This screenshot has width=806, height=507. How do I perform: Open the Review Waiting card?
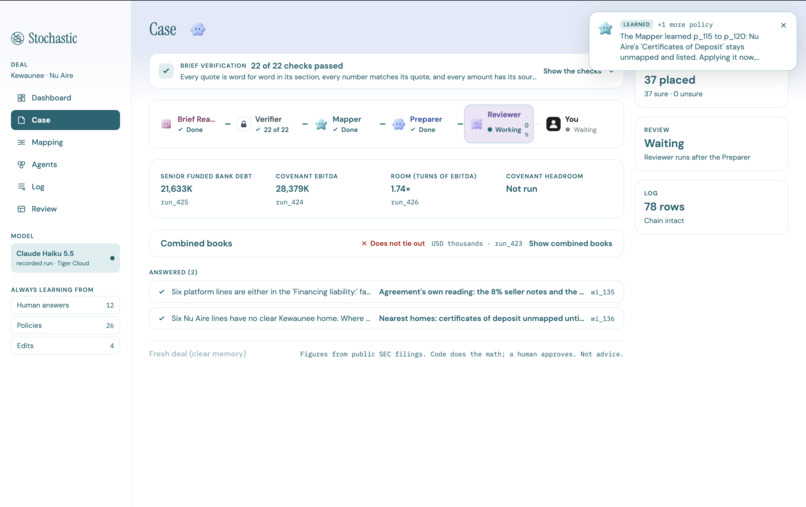click(711, 144)
